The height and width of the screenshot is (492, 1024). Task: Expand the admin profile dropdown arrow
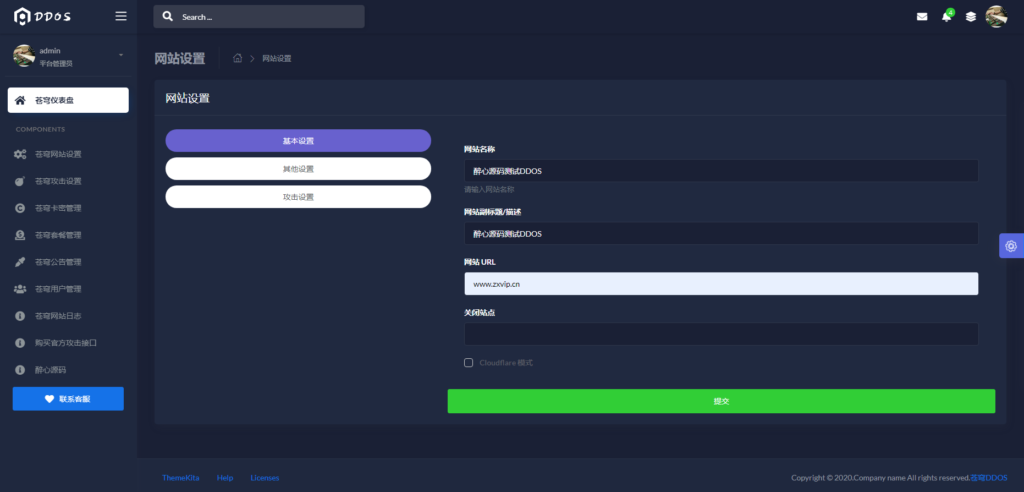[x=121, y=54]
